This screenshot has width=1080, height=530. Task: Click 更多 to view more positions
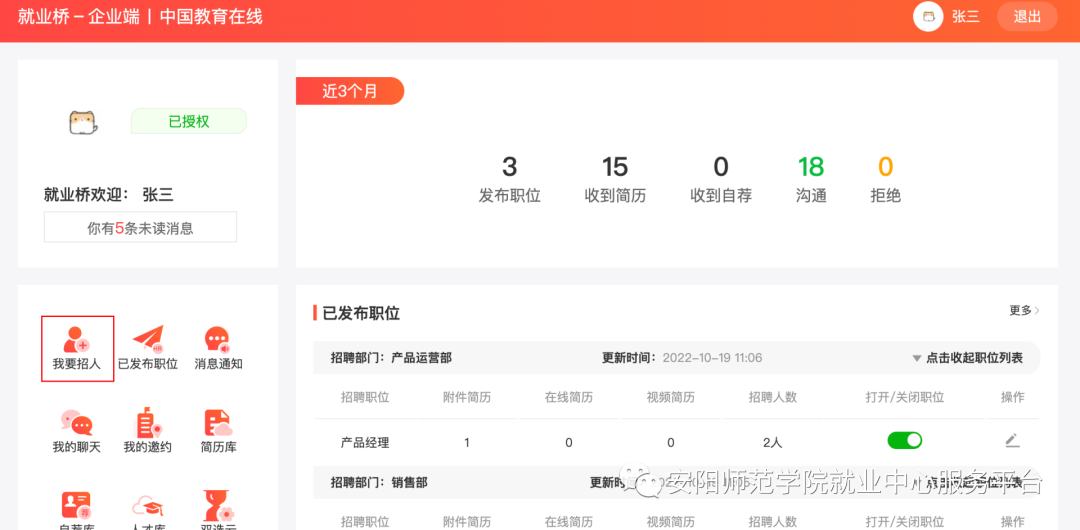click(x=1024, y=311)
